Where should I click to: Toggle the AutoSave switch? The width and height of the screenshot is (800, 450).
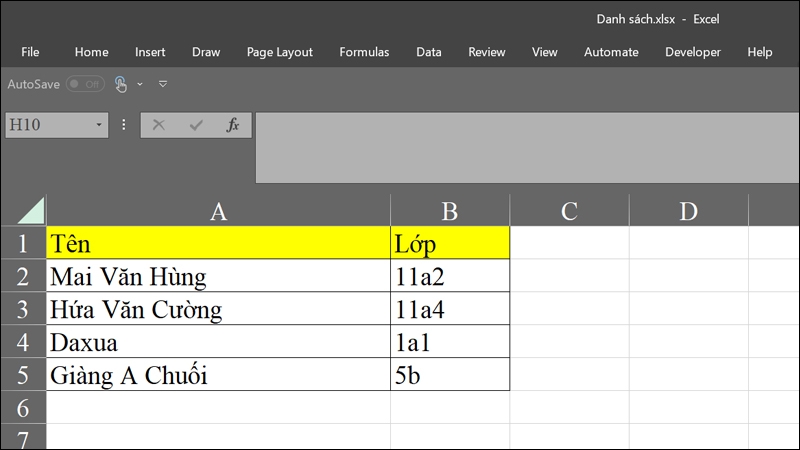tap(85, 84)
